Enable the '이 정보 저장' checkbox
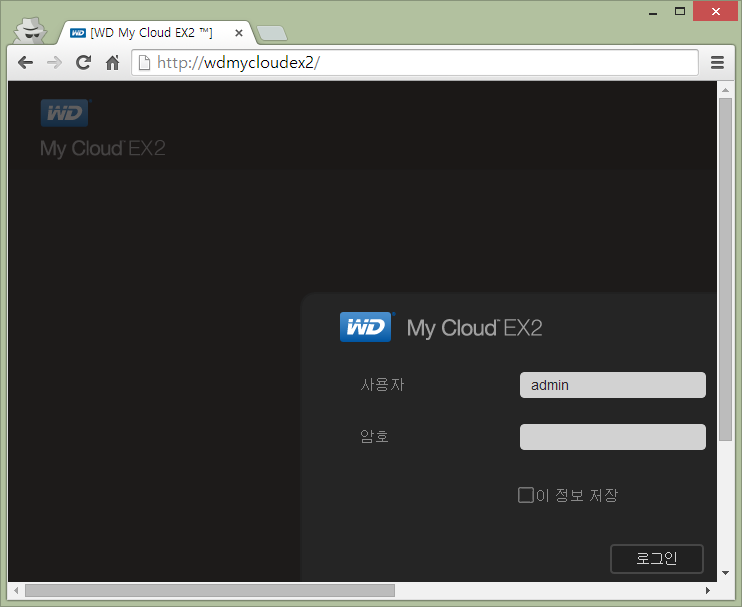The height and width of the screenshot is (607, 742). pyautogui.click(x=526, y=495)
